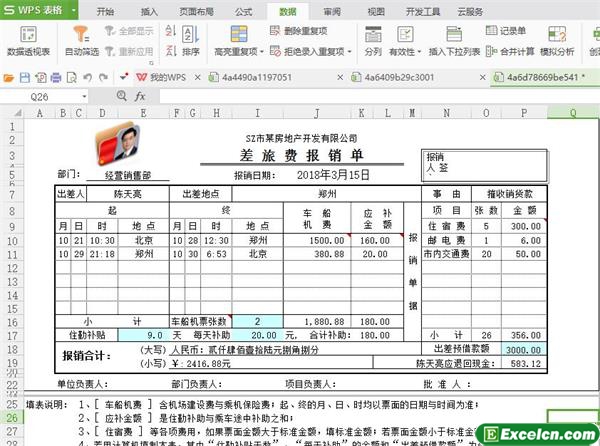Click the redo arrow icon
Viewport: 600px width, 446px height.
(x=103, y=78)
